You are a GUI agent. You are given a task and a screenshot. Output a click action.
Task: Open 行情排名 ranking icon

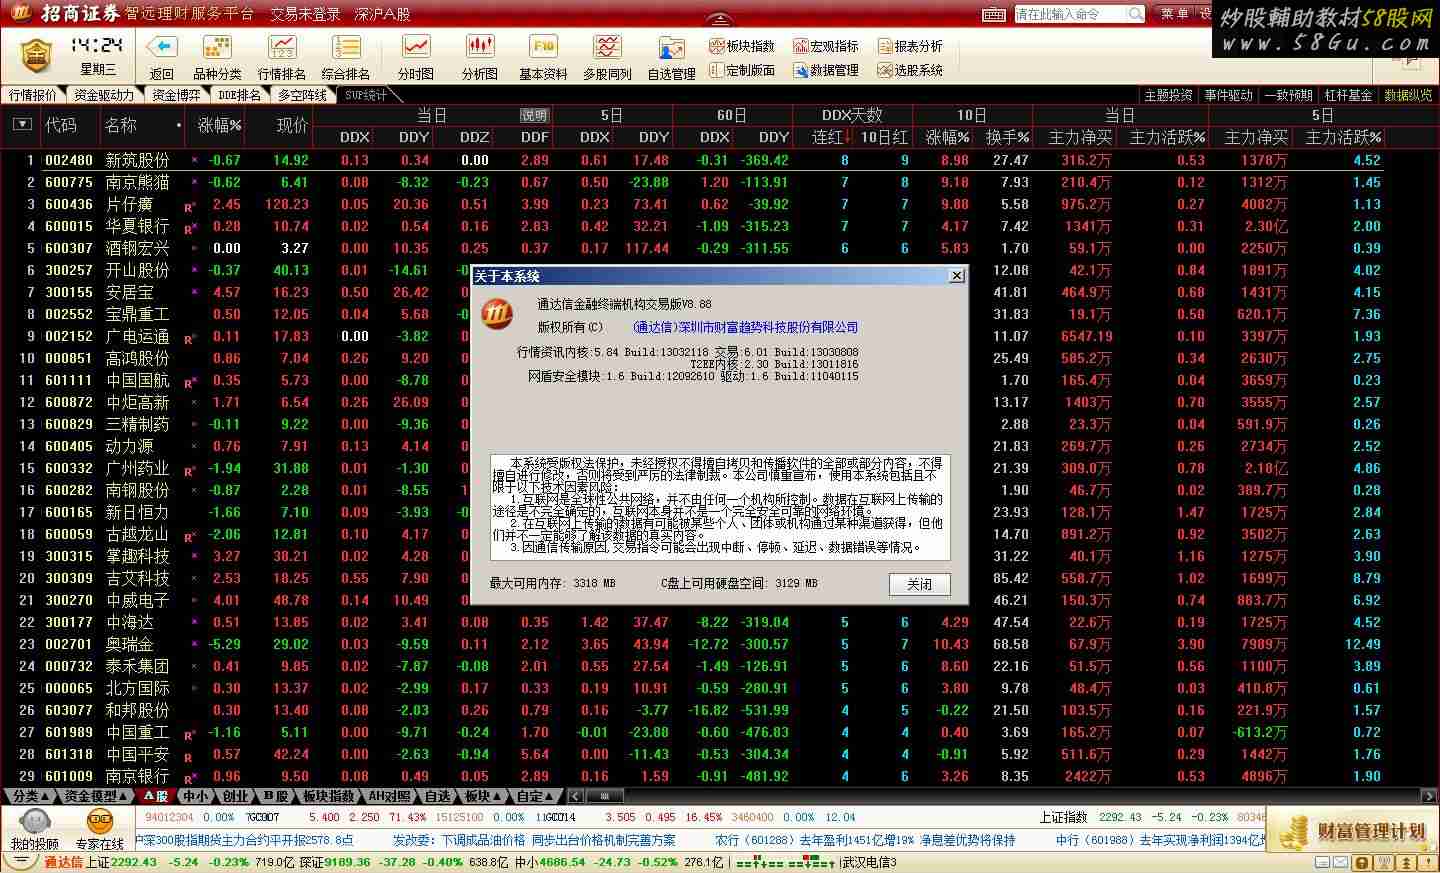click(x=282, y=47)
